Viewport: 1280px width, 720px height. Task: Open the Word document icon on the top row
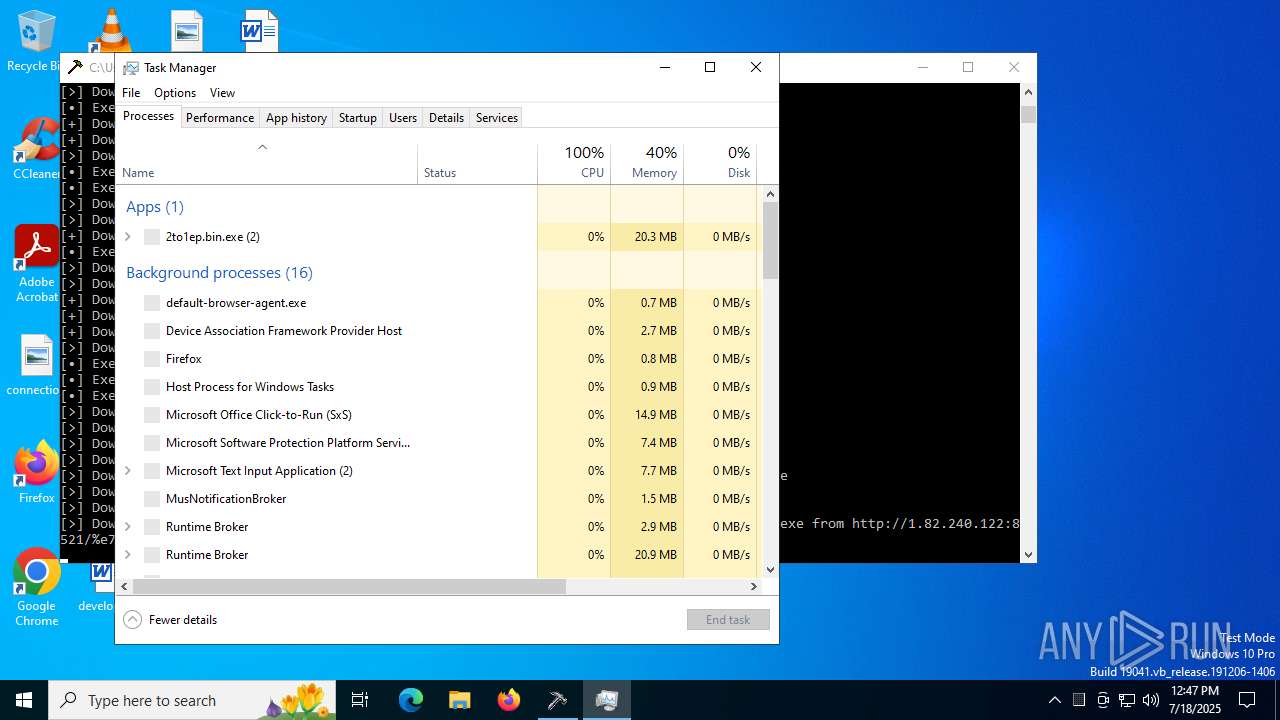click(259, 30)
